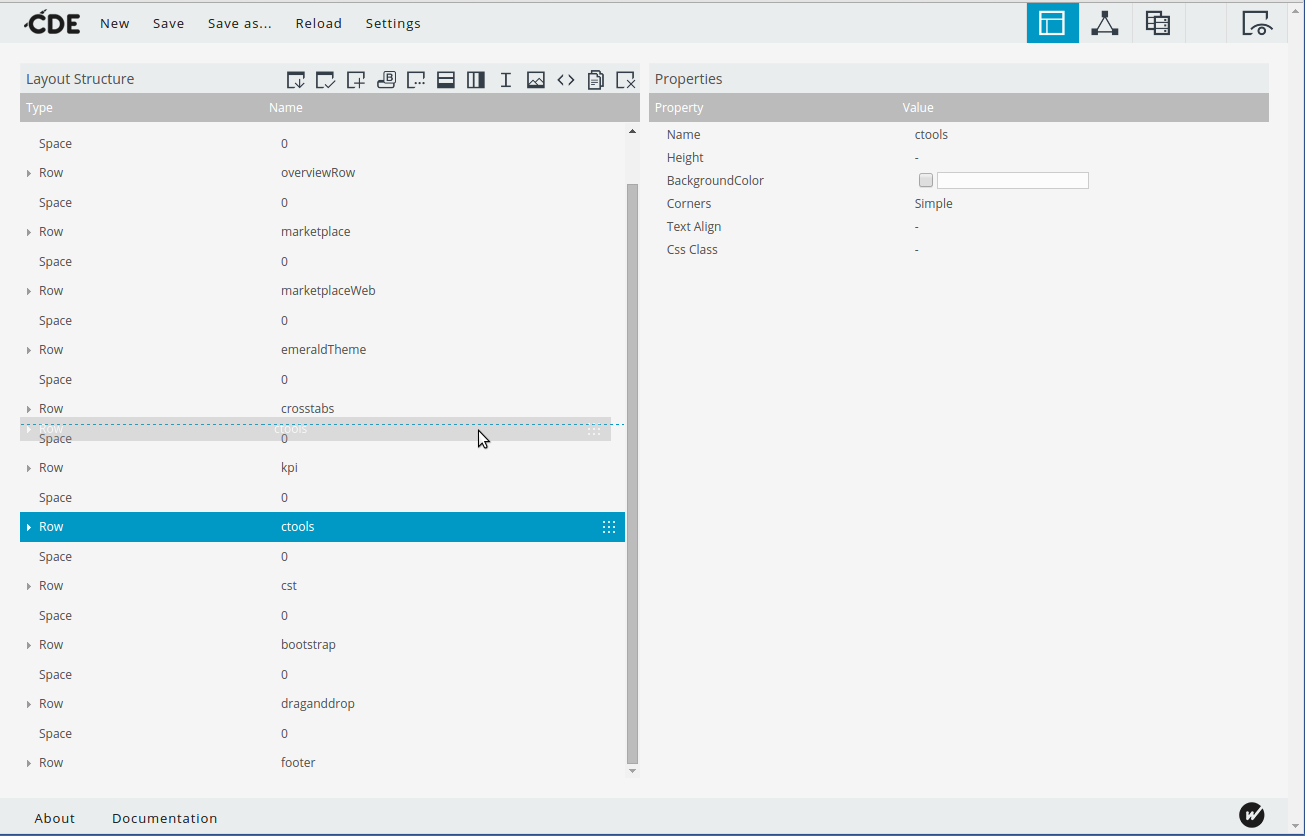Open the Documentation link

click(164, 817)
